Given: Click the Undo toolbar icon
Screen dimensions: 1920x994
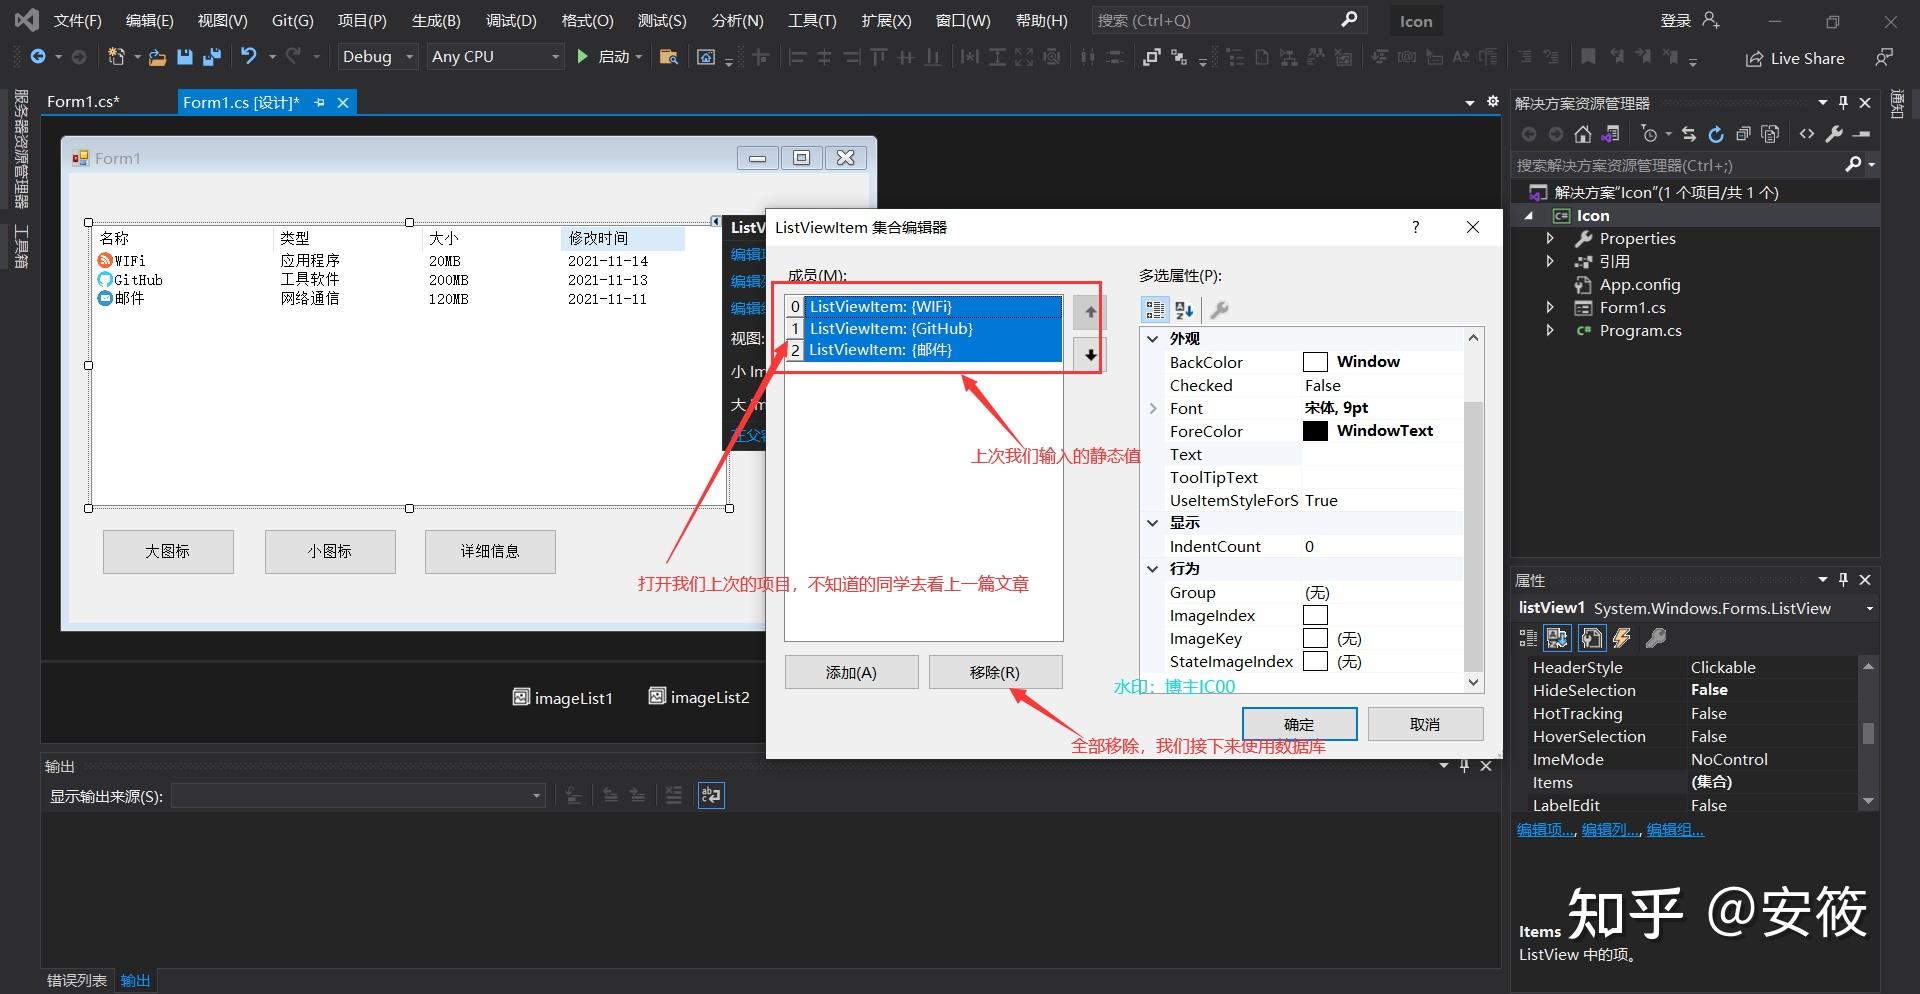Looking at the screenshot, I should click(249, 57).
